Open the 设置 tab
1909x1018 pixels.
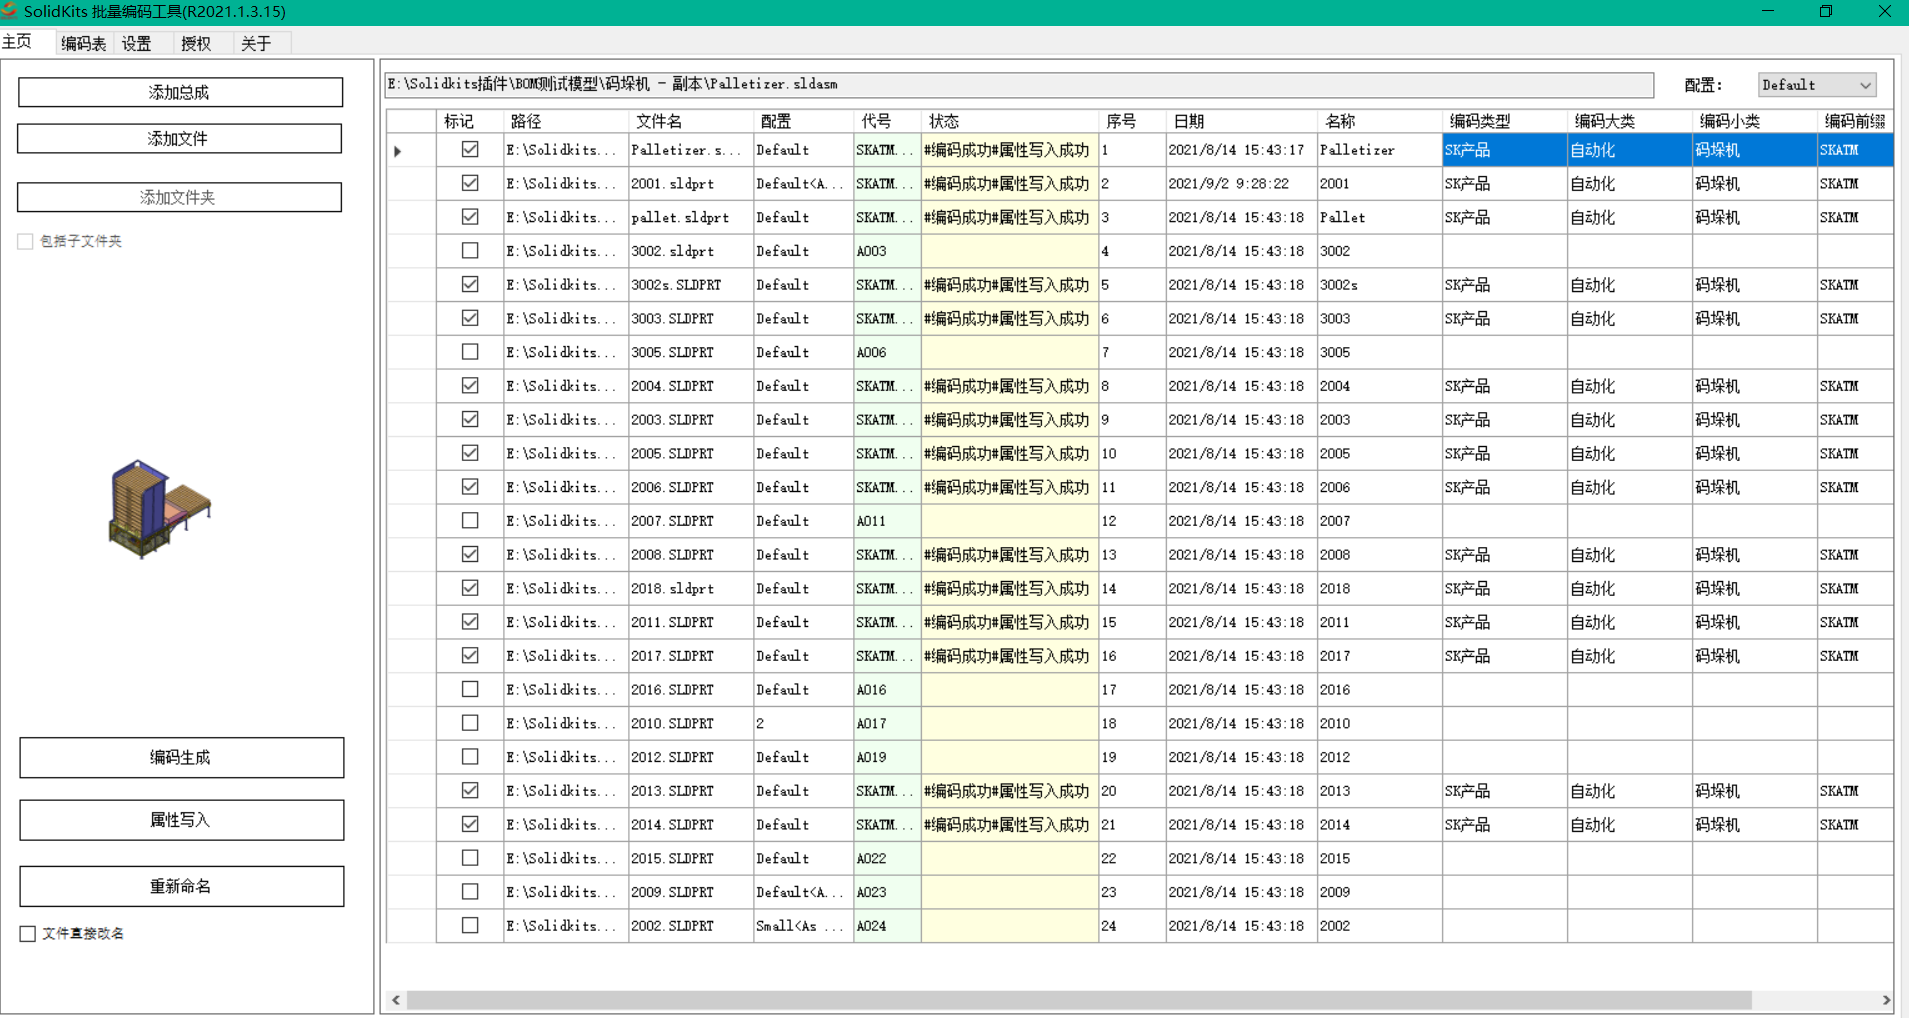(x=137, y=43)
